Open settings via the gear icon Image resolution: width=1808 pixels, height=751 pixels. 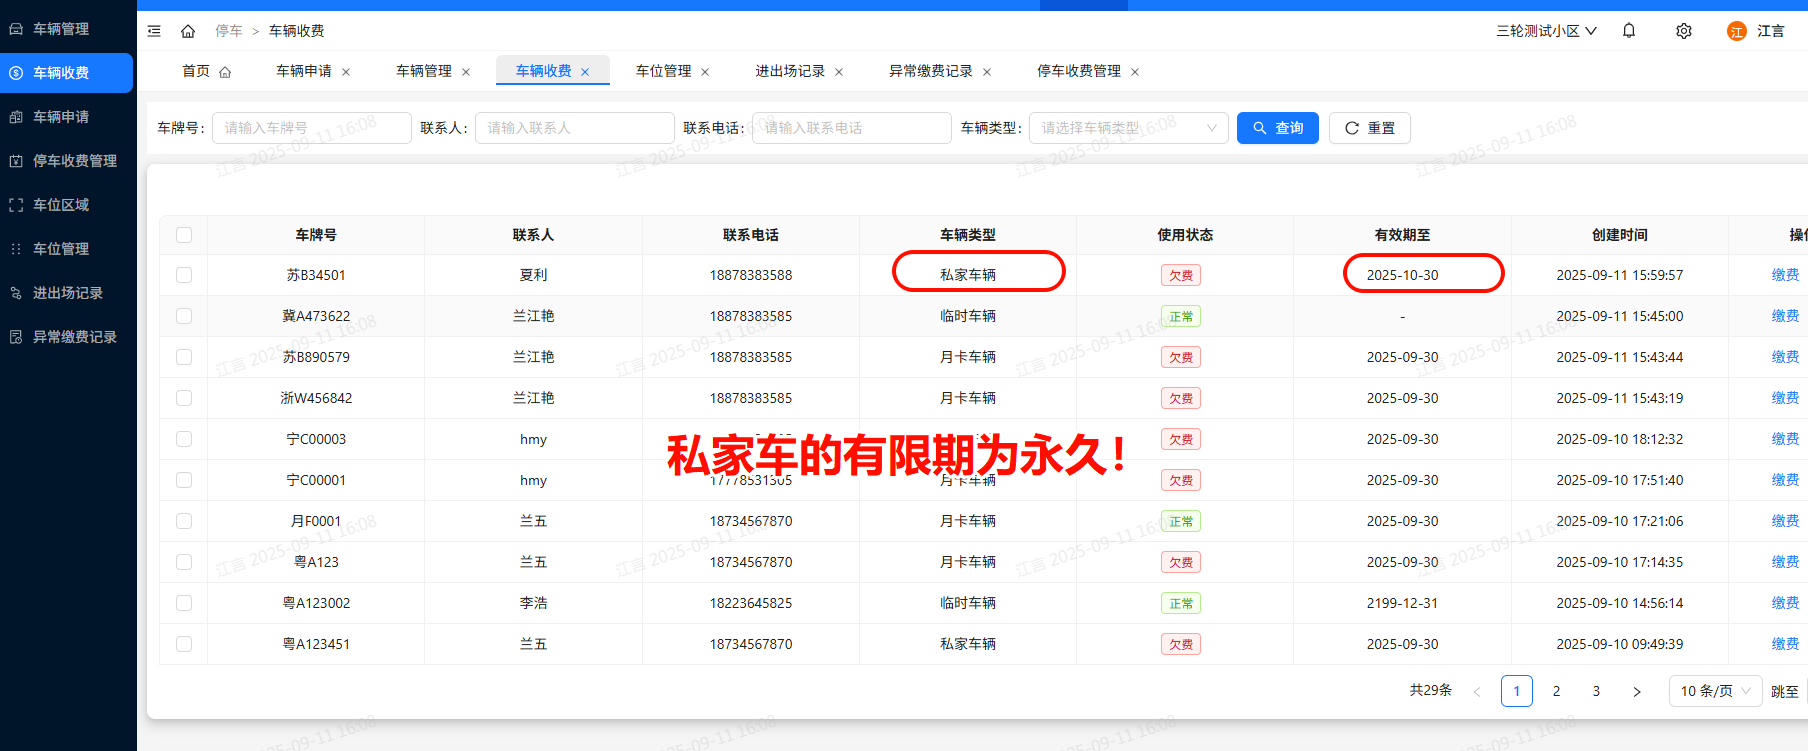tap(1684, 31)
